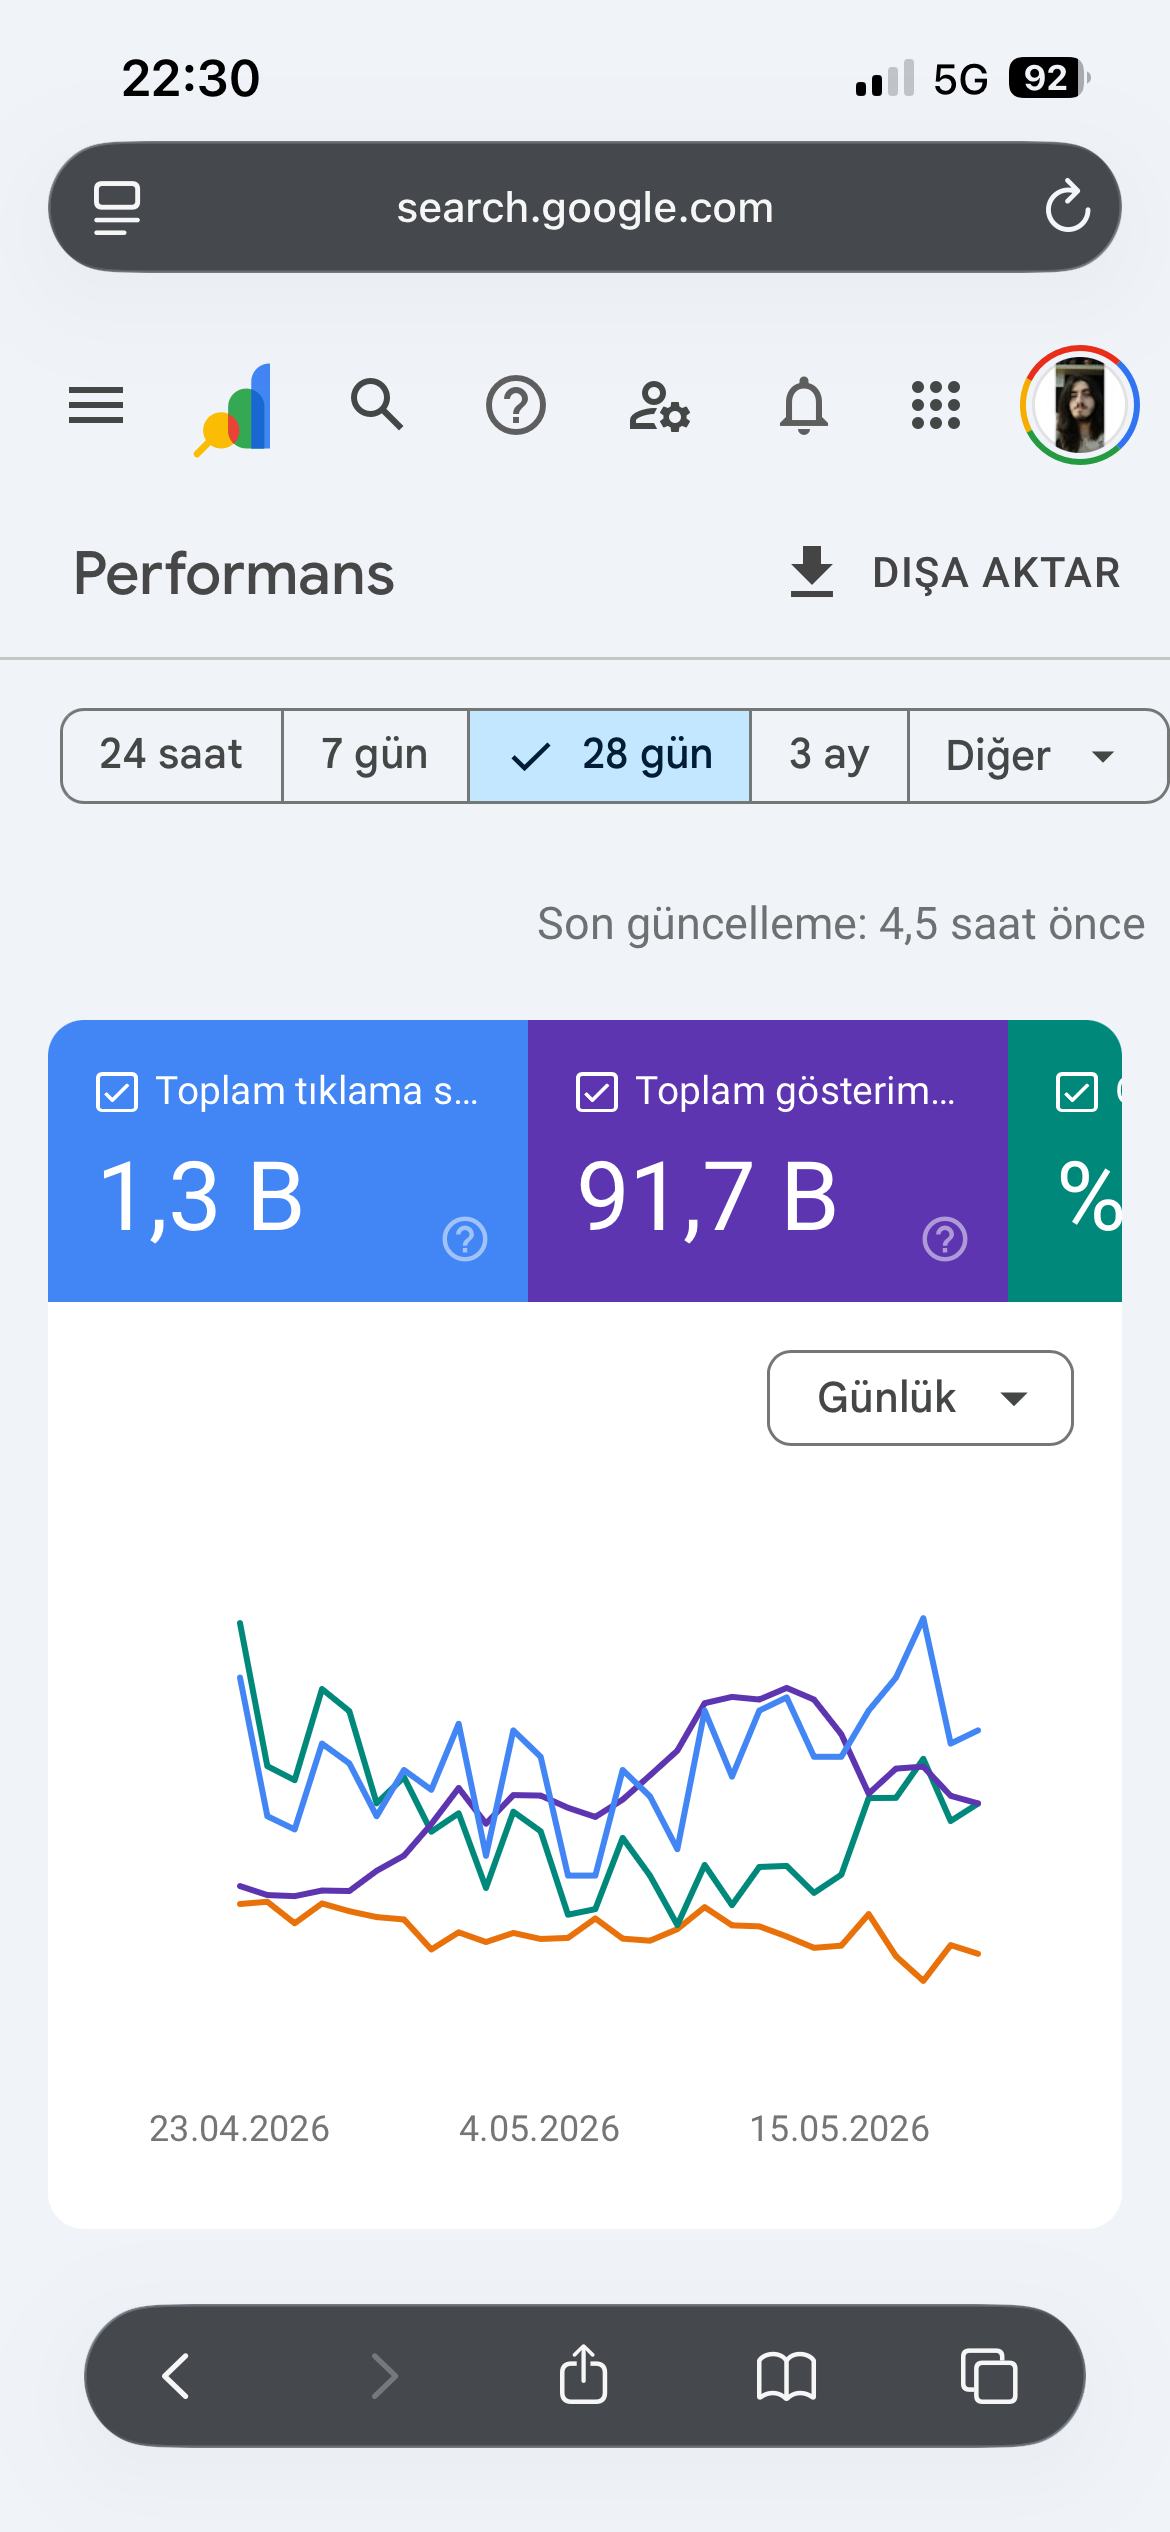This screenshot has width=1170, height=2532.
Task: Open the help question mark icon
Action: pyautogui.click(x=516, y=405)
